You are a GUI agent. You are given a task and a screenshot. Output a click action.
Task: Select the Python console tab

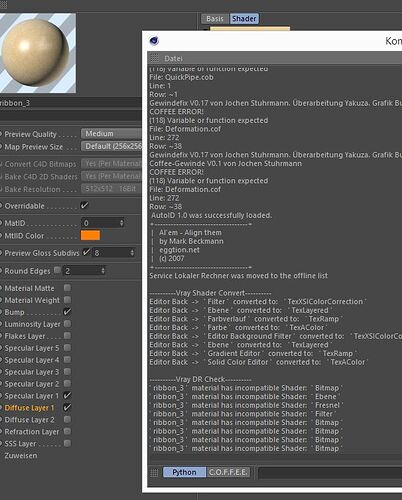184,472
